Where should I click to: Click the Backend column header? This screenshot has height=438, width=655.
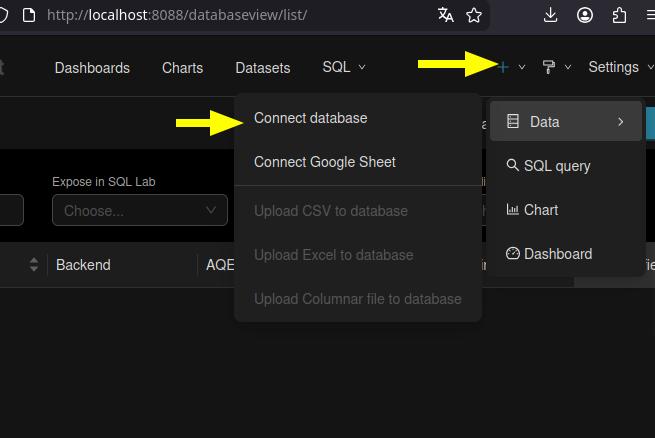(83, 265)
